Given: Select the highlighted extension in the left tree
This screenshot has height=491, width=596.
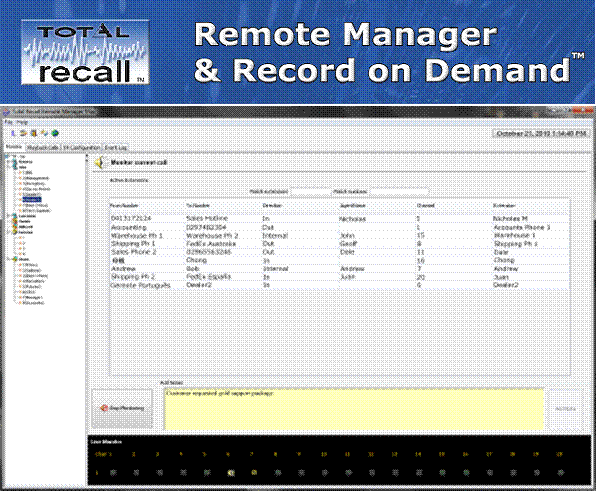Looking at the screenshot, I should (32, 200).
